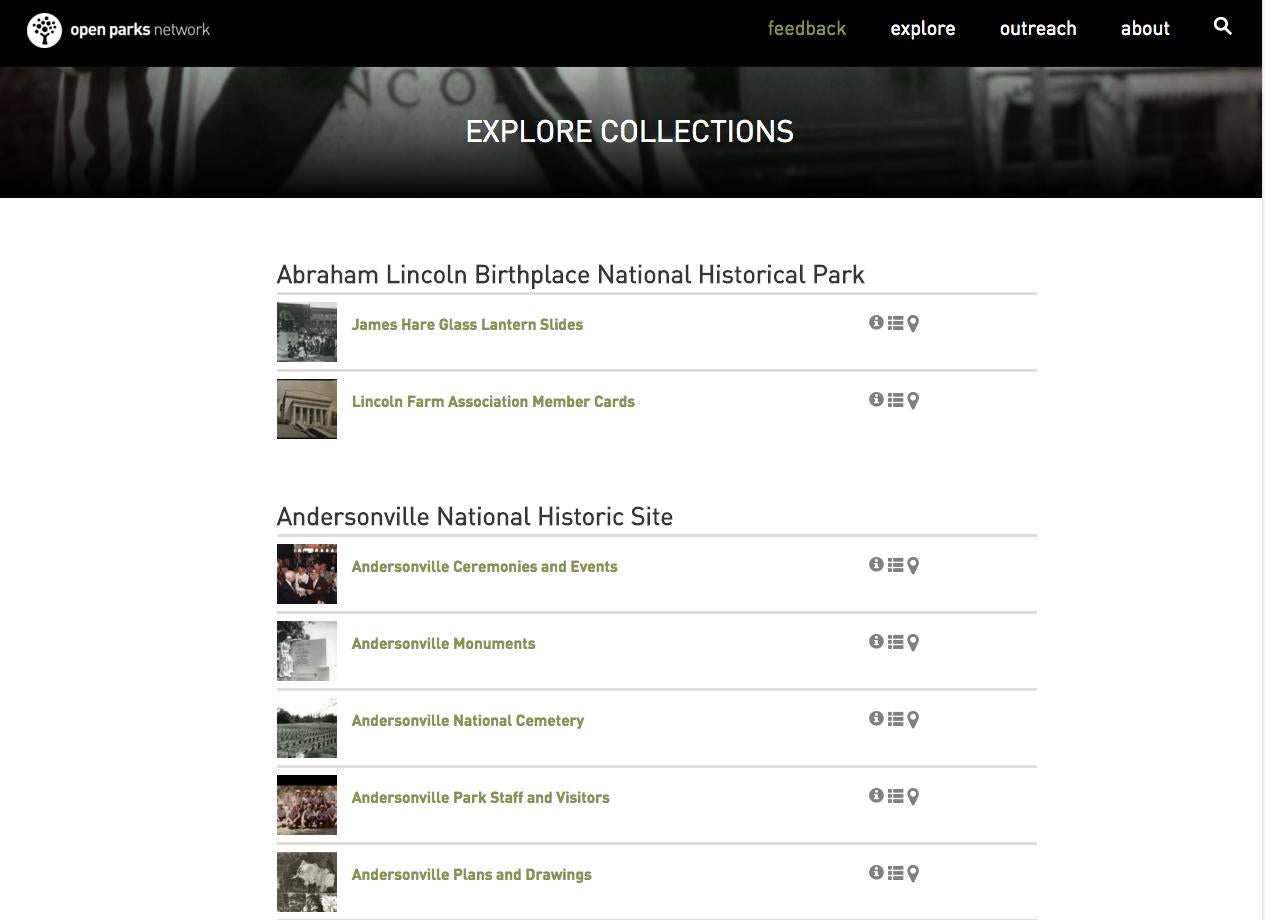Image resolution: width=1265 pixels, height=920 pixels.
Task: Open map pin for Andersonville Monuments
Action: (913, 643)
